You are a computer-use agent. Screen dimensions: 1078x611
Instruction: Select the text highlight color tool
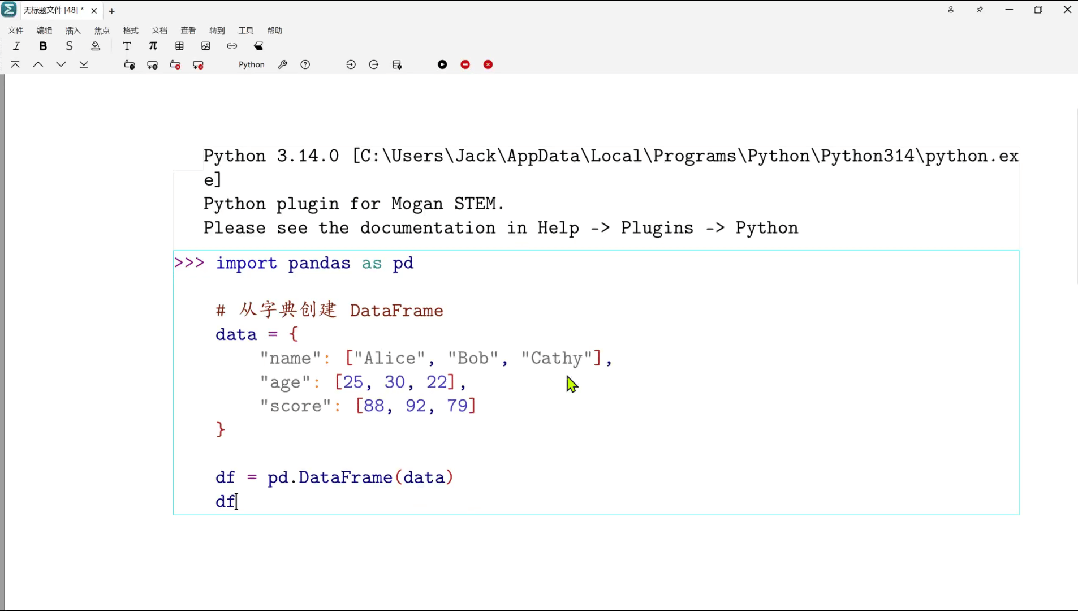(x=95, y=46)
